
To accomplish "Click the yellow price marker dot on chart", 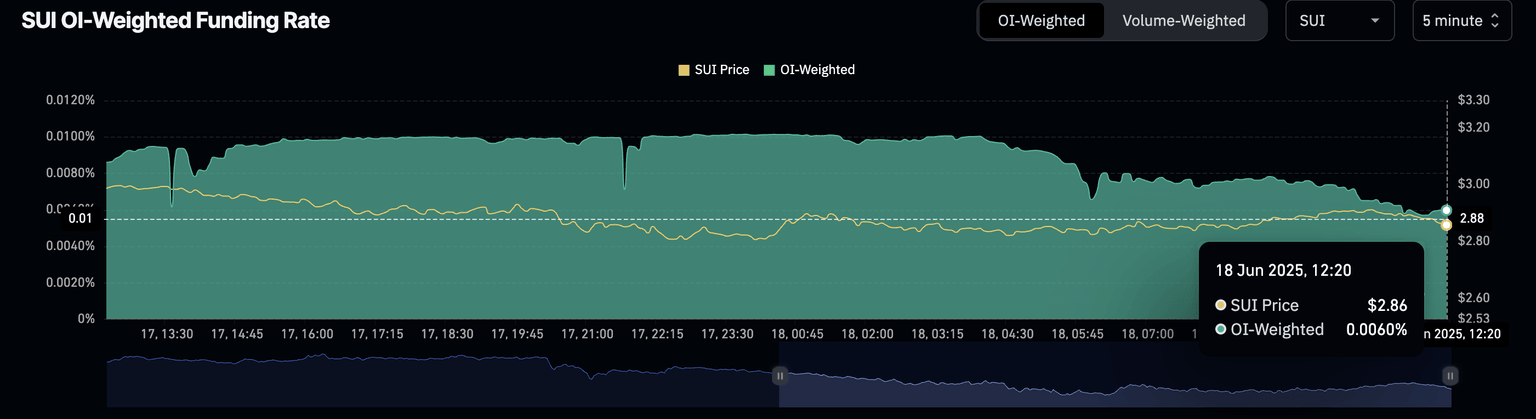I will pos(1446,225).
